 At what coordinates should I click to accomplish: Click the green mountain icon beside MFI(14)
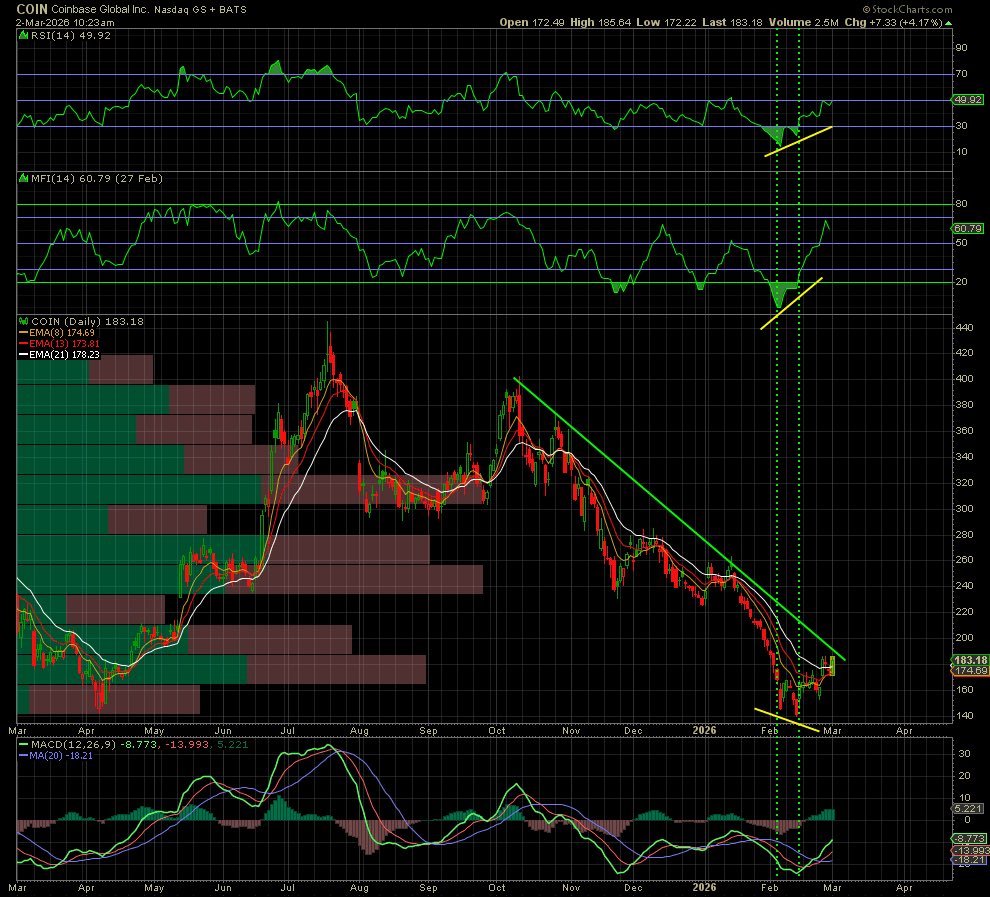[x=24, y=179]
